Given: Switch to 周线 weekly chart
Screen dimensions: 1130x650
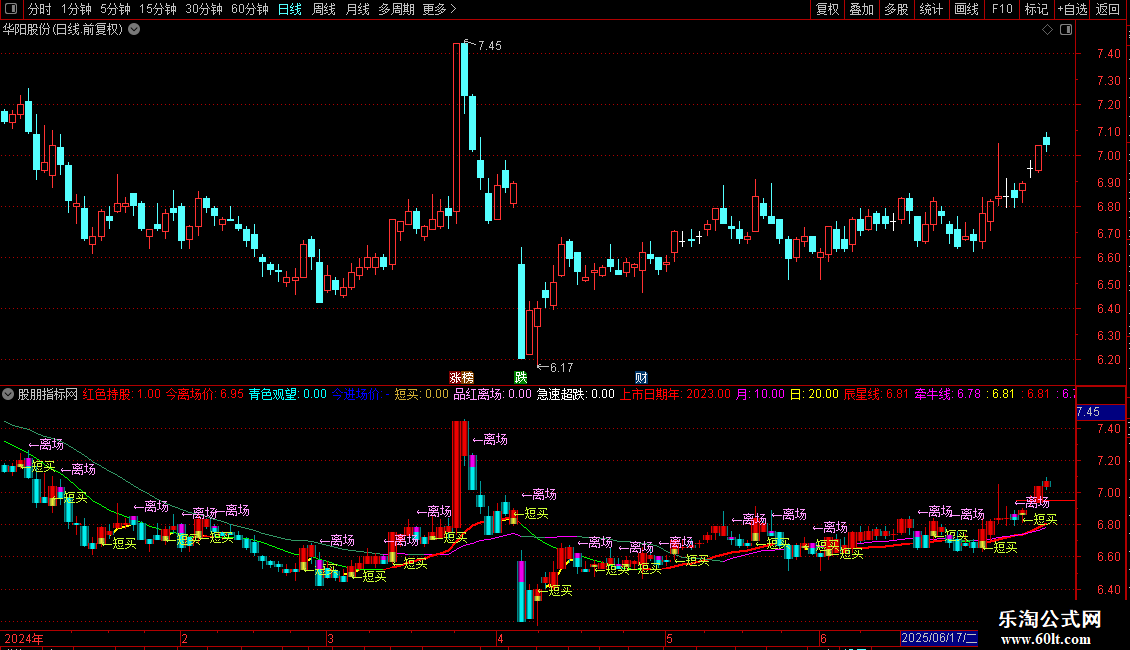Looking at the screenshot, I should tap(324, 9).
